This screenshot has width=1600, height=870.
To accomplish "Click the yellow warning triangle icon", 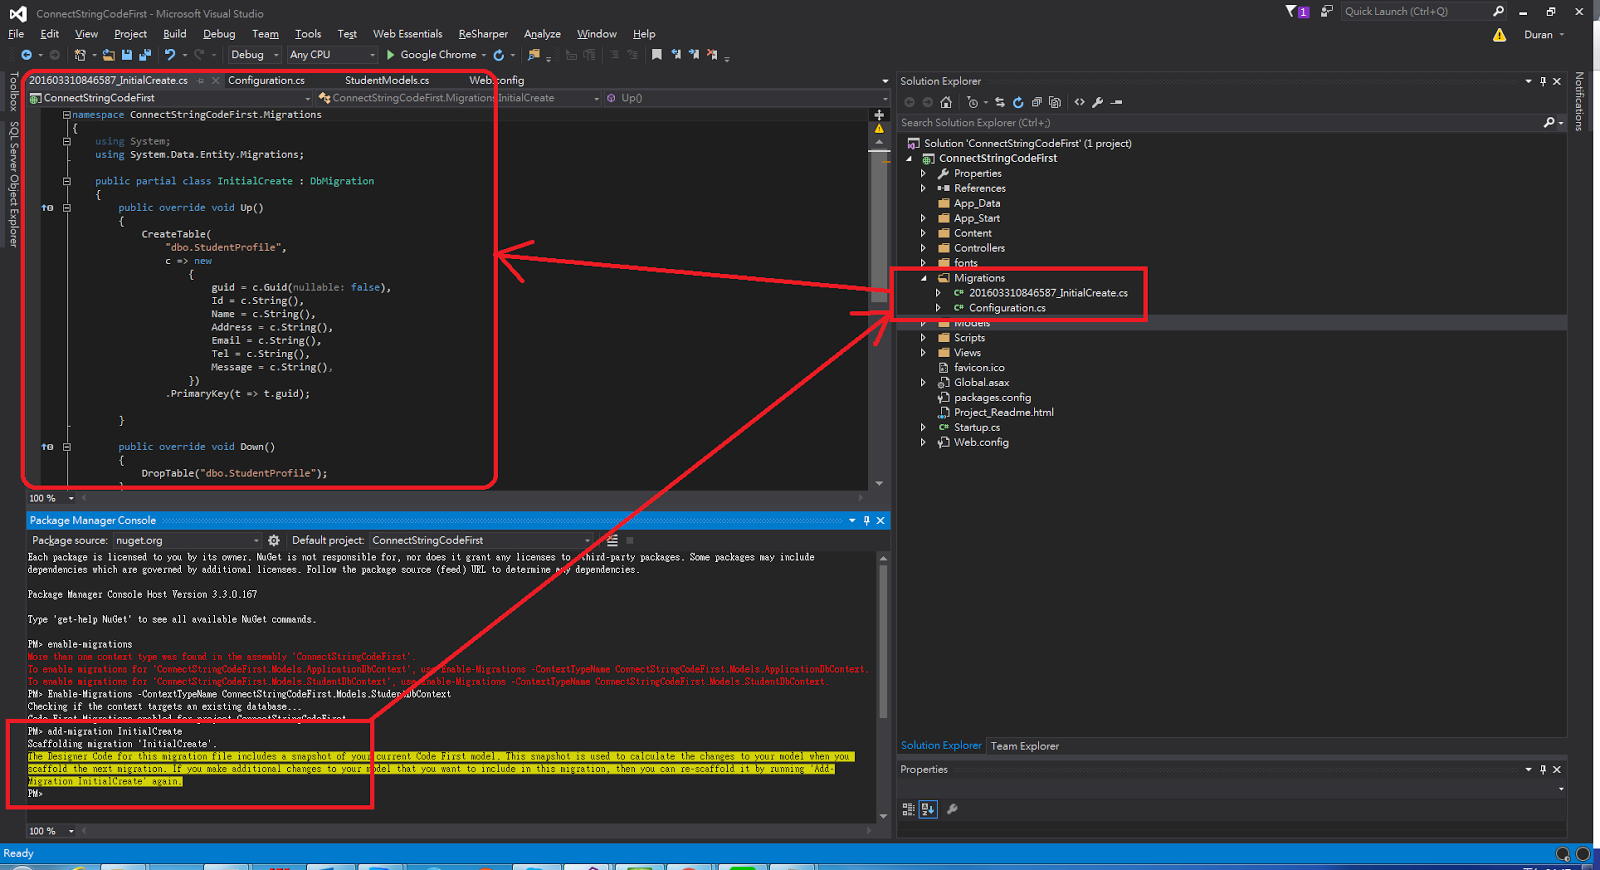I will point(1499,35).
